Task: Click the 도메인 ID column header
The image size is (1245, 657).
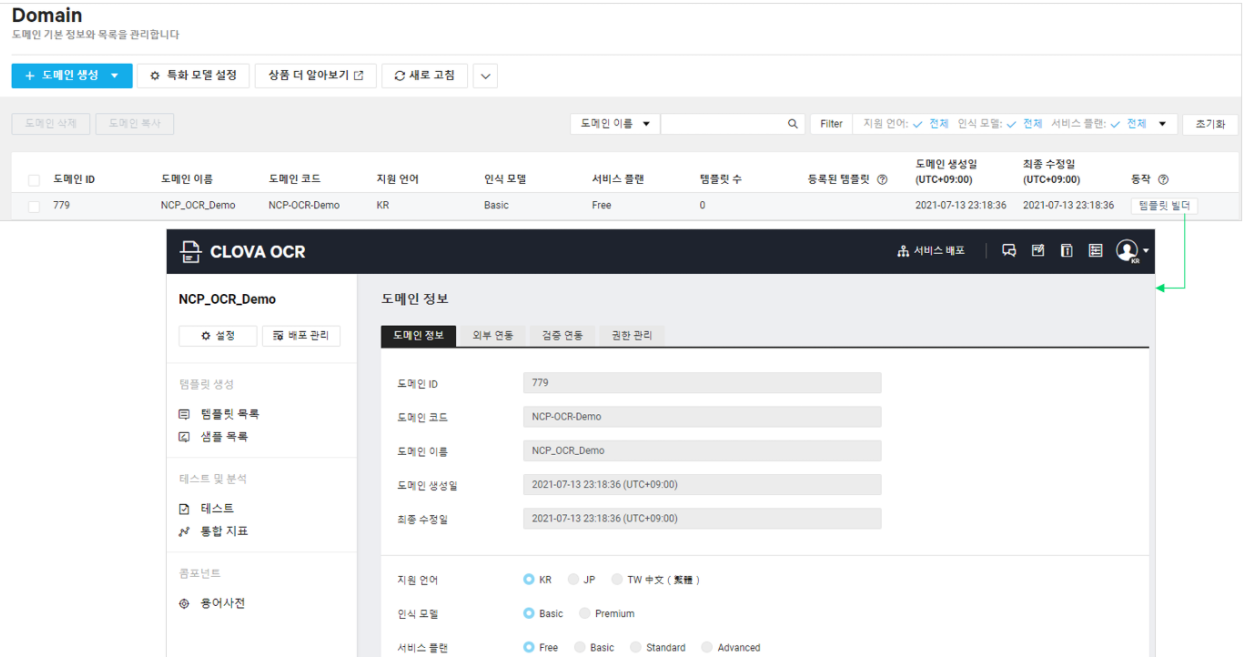Action: [74, 180]
